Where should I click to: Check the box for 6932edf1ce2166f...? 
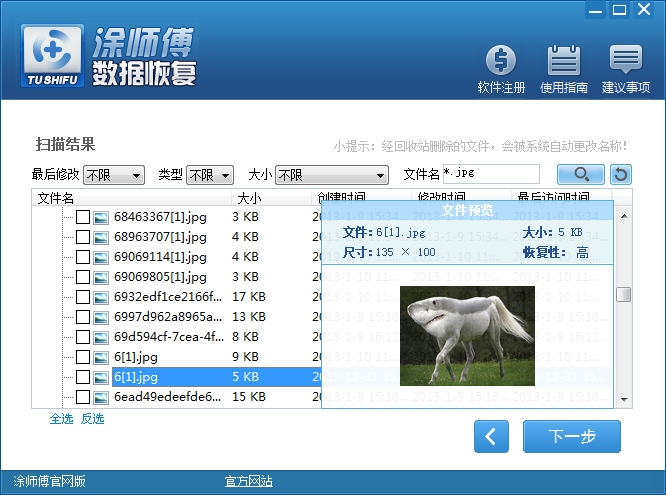[x=83, y=297]
